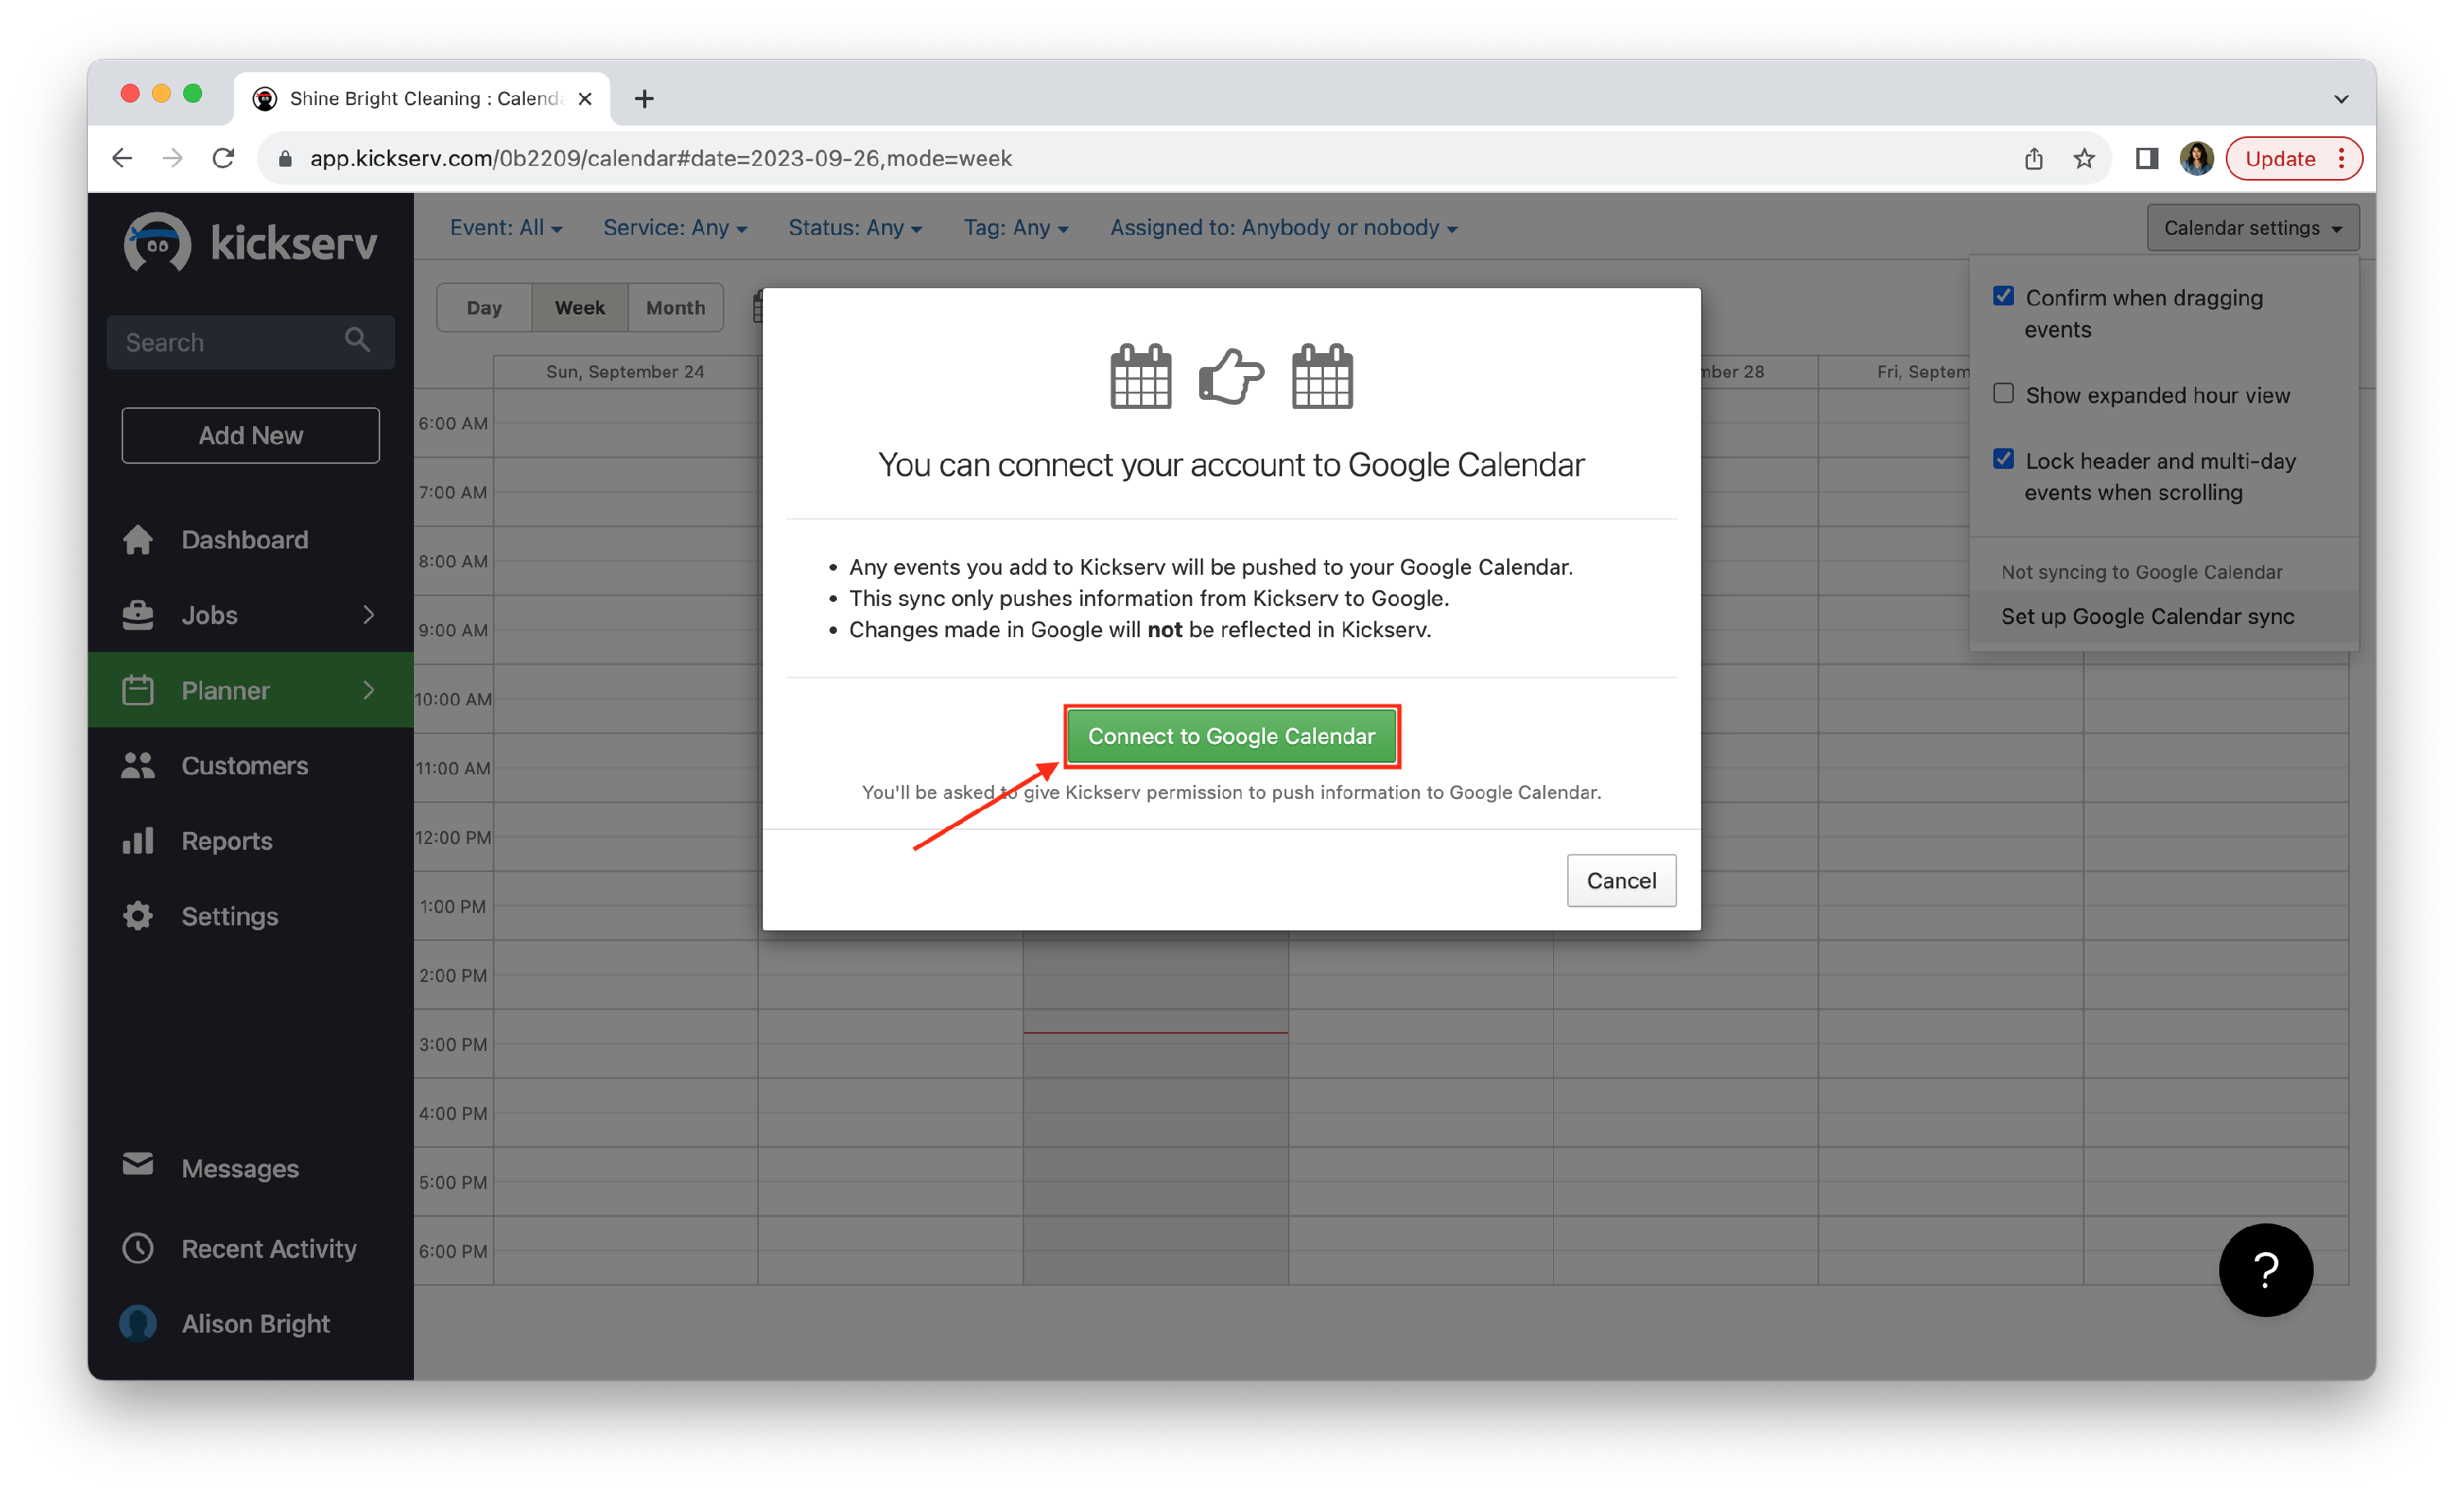This screenshot has width=2464, height=1496.
Task: Toggle Lock header and multi-day events checkbox
Action: (2003, 460)
